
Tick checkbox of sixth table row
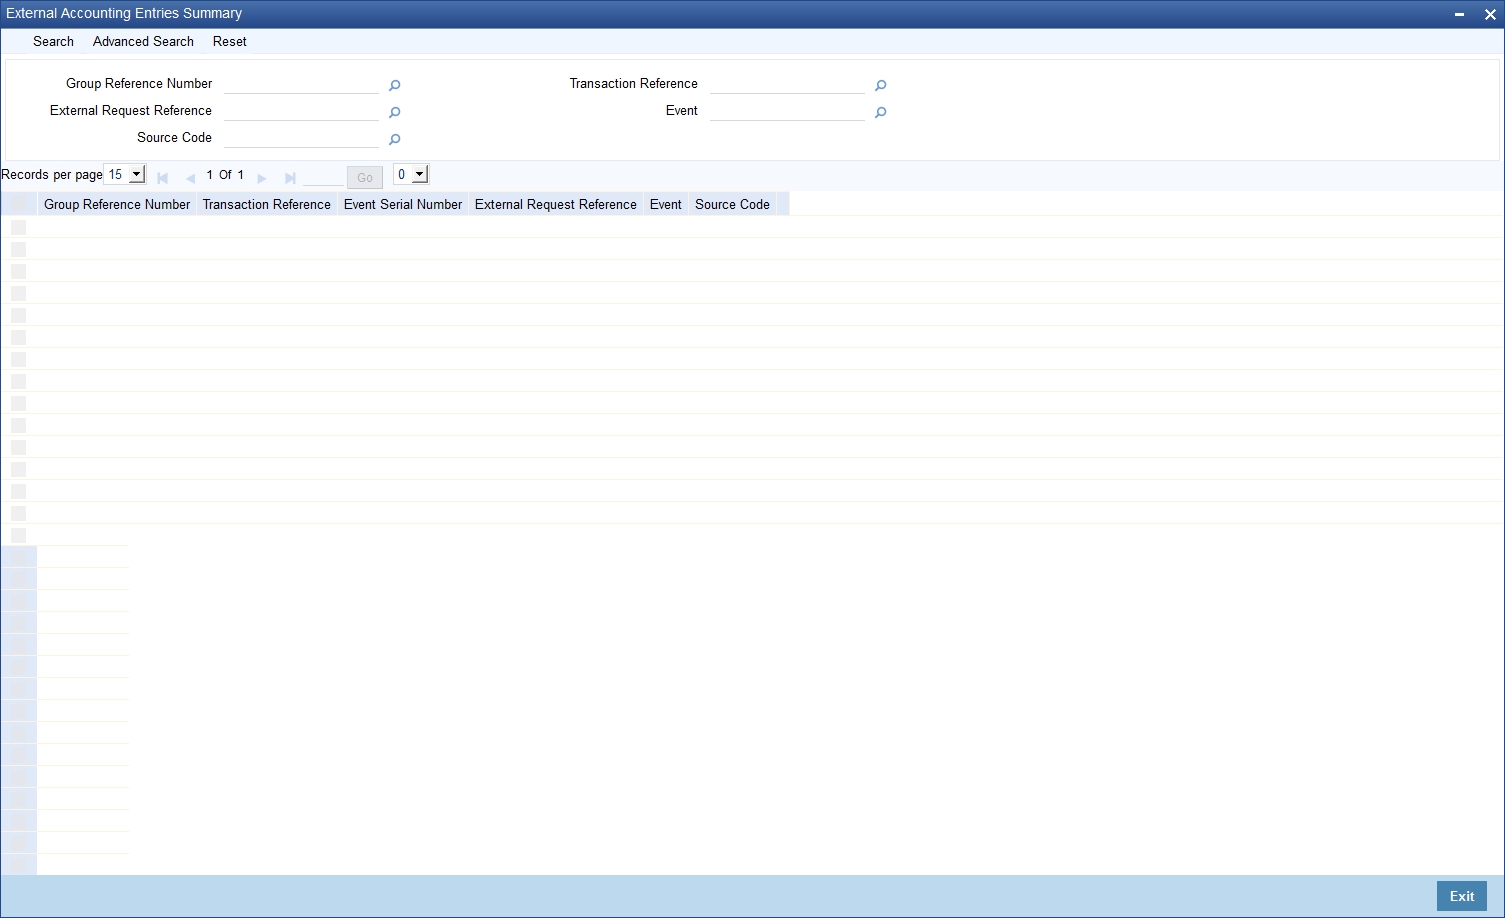tap(18, 337)
